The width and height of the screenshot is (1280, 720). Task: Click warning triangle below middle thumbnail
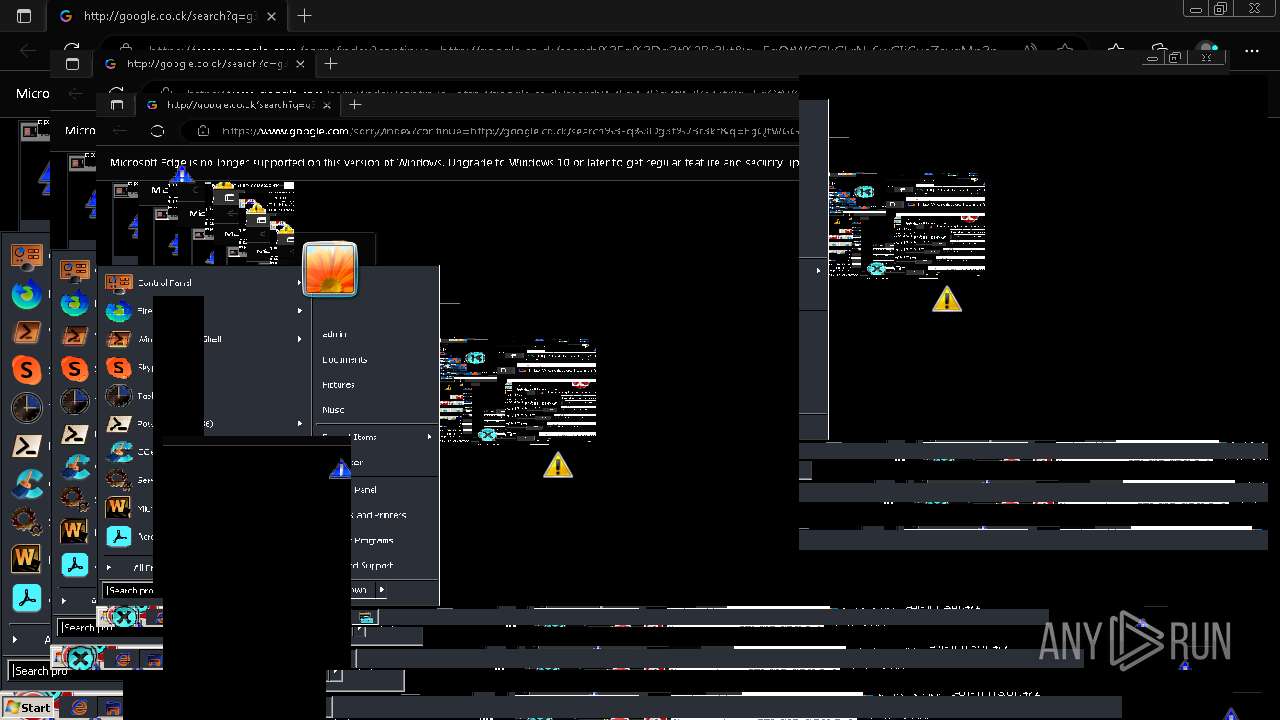pos(558,465)
